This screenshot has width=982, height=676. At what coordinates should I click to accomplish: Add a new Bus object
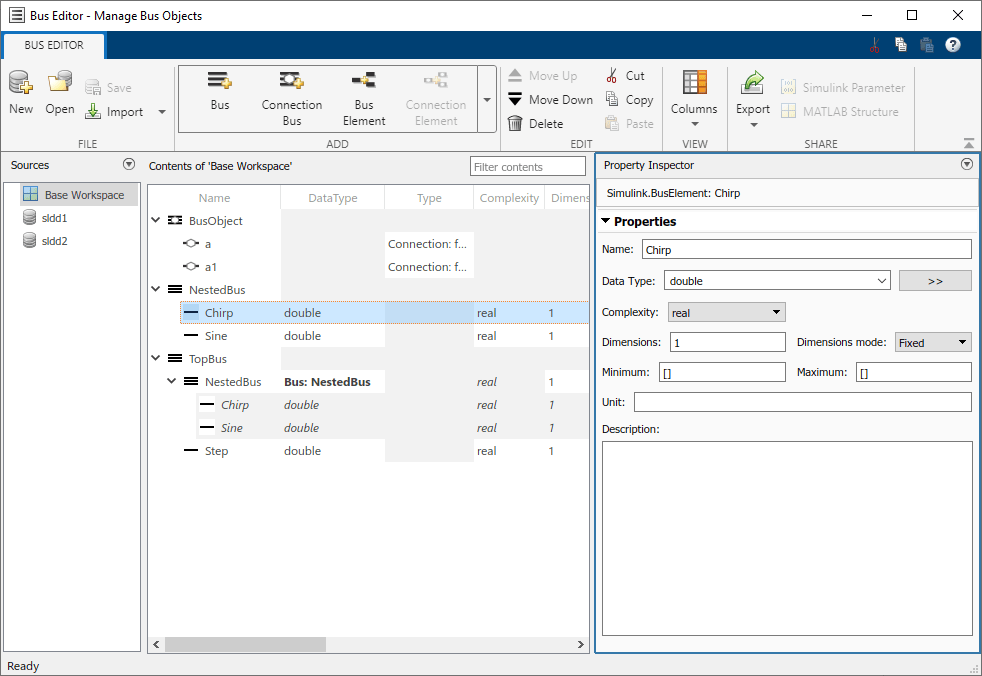(220, 90)
